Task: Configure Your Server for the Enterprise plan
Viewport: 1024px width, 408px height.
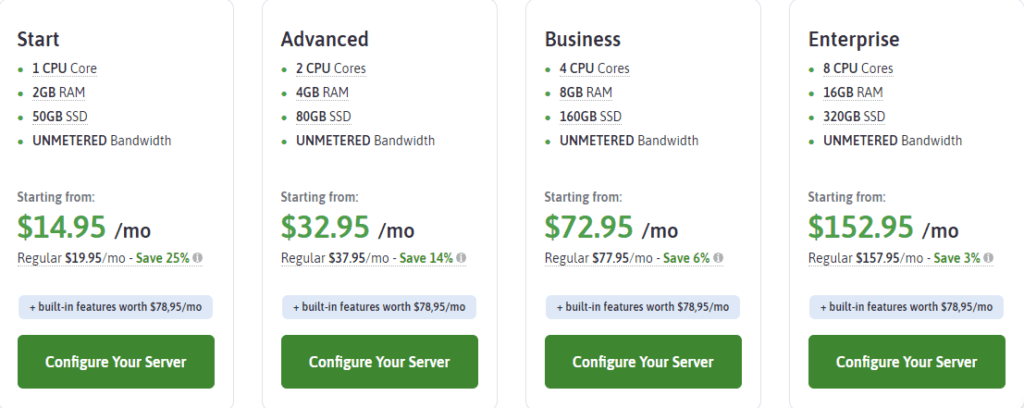Action: (x=906, y=362)
